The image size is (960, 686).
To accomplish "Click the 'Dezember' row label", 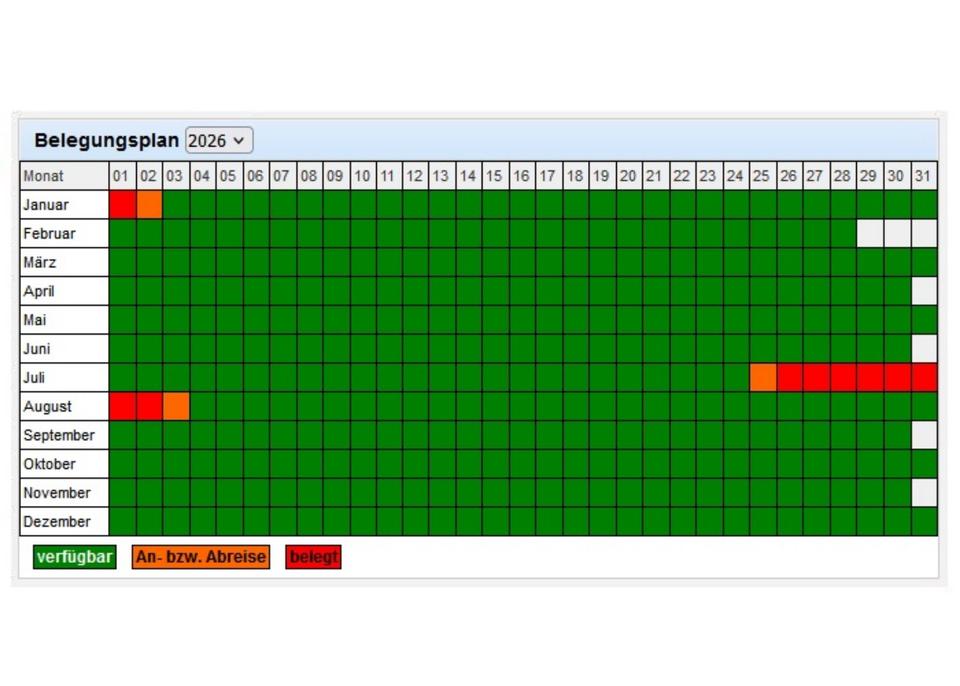I will click(x=64, y=522).
